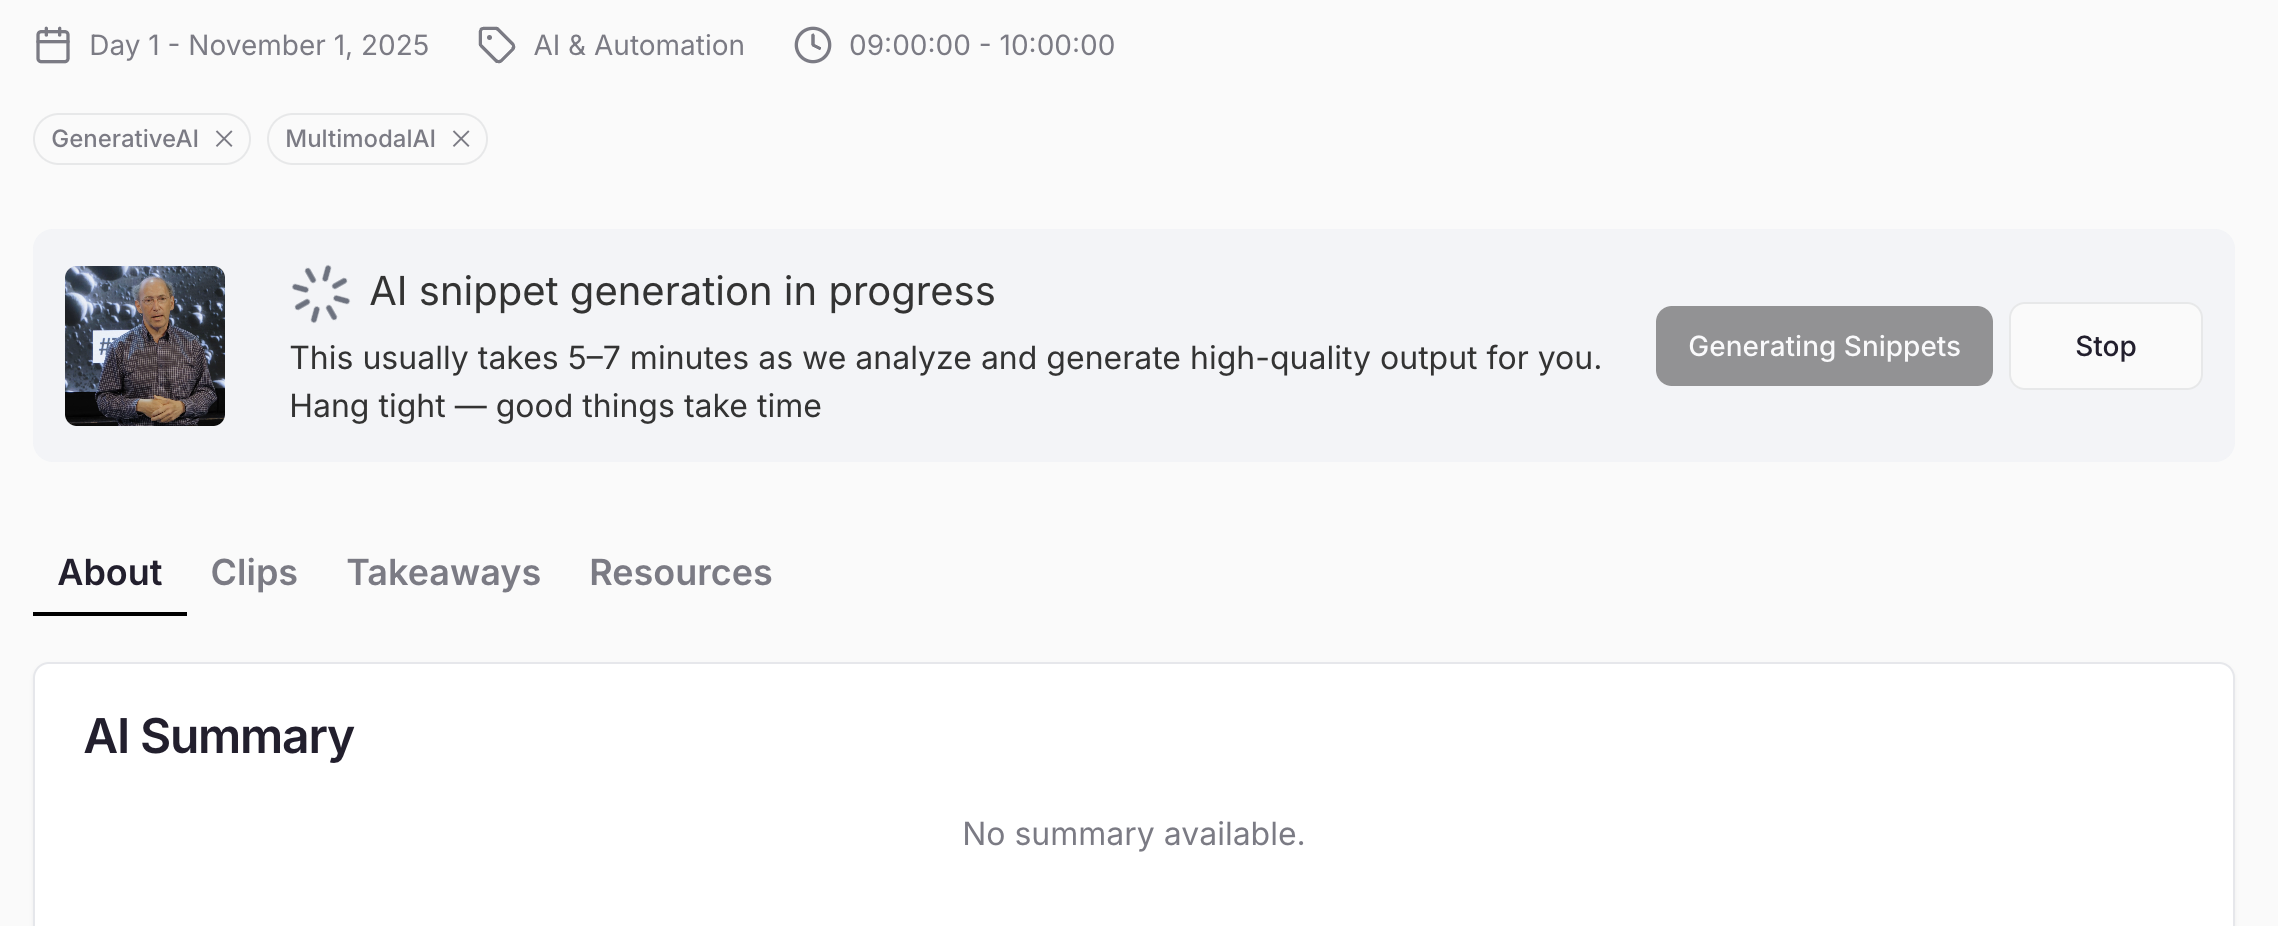Screen dimensions: 2278x926
Task: Switch to the About tab
Action: click(110, 573)
